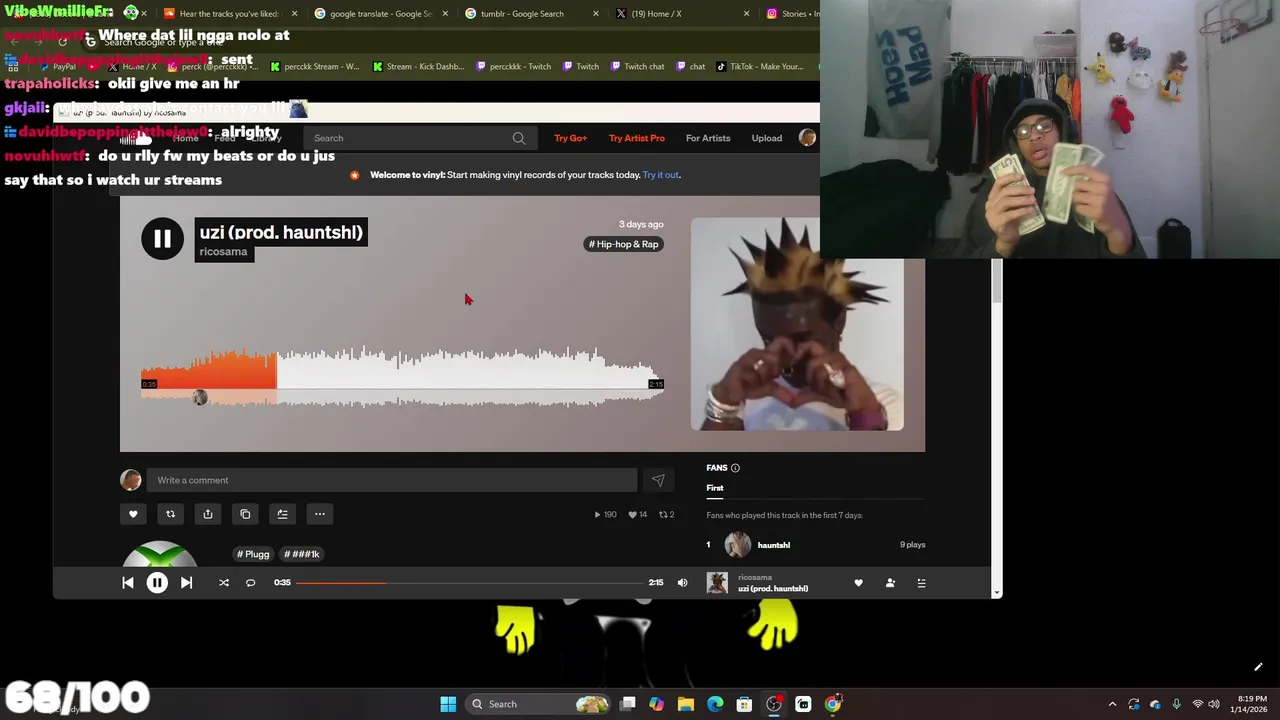Open the Stream - Kick Dashboard bookmark
The height and width of the screenshot is (720, 1280).
tap(419, 67)
